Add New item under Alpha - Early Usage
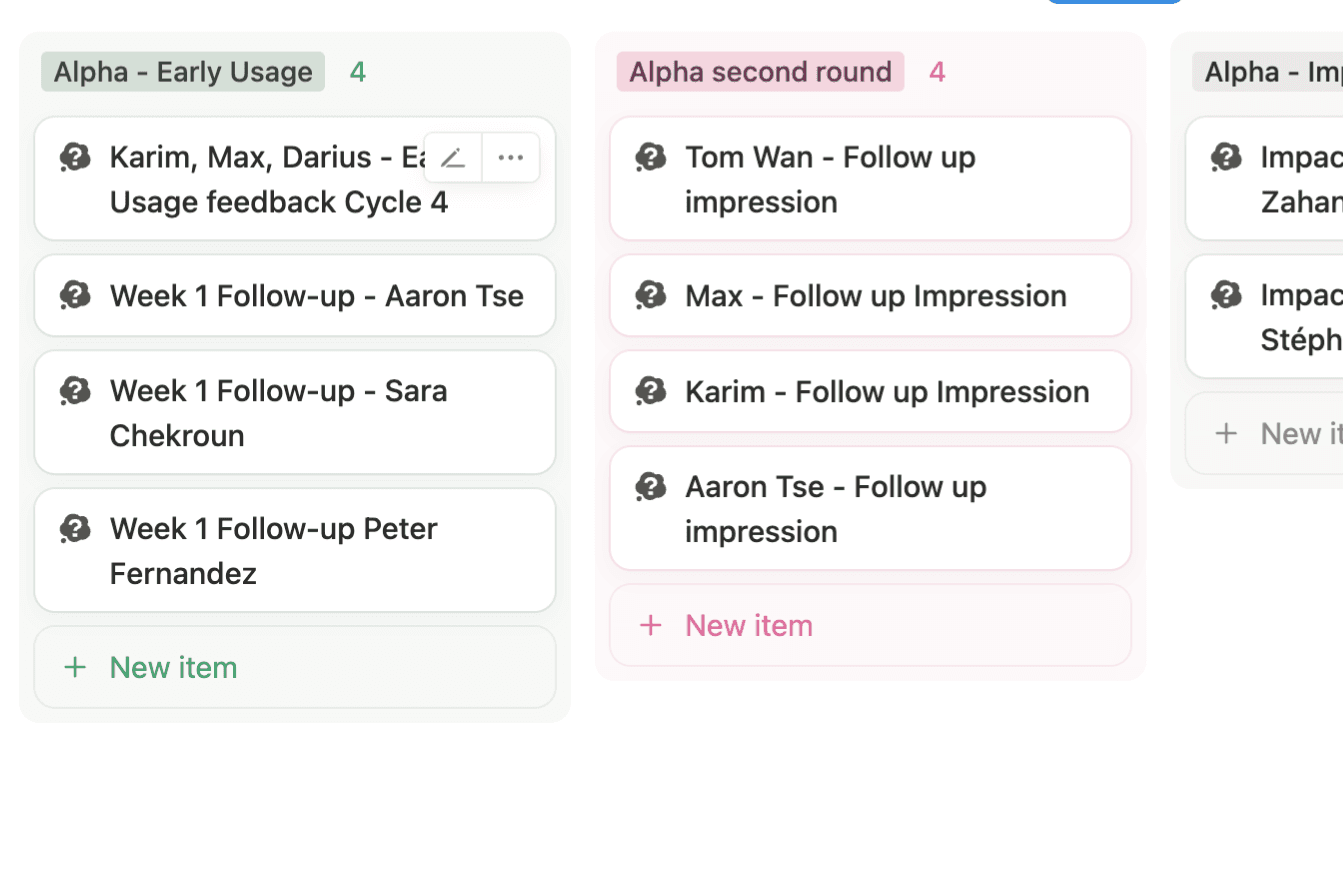Viewport: 1343px width, 895px height. [174, 667]
